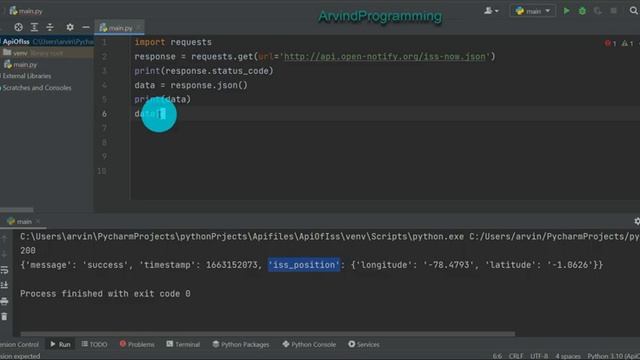Change the 4 spaces indent setting
The width and height of the screenshot is (640, 360).
click(568, 356)
